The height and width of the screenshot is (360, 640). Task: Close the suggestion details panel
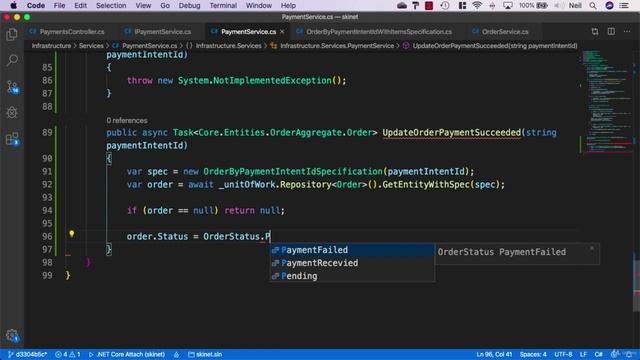592,248
